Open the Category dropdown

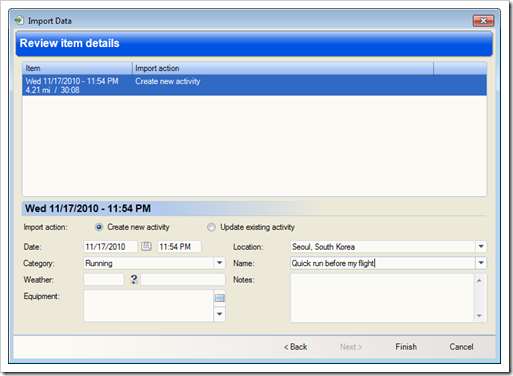(219, 263)
